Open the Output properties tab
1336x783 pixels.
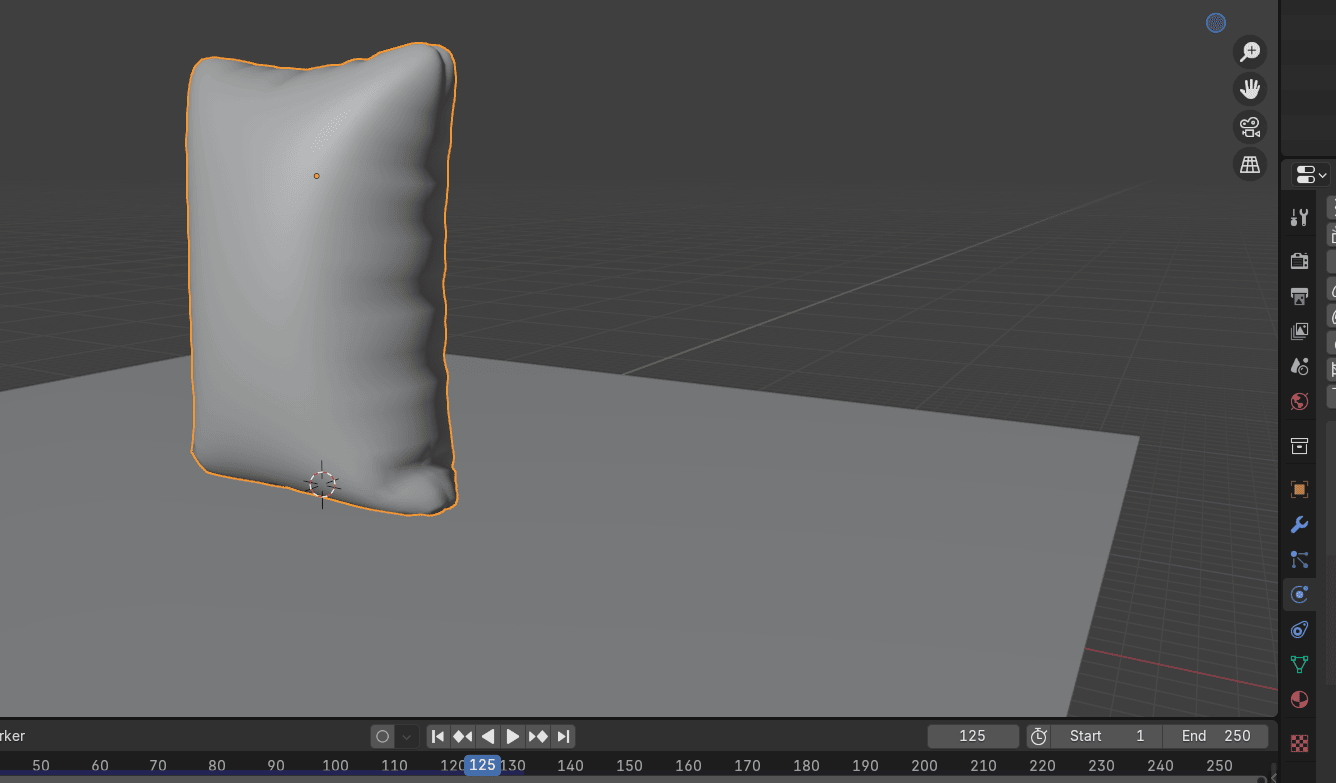[1299, 296]
